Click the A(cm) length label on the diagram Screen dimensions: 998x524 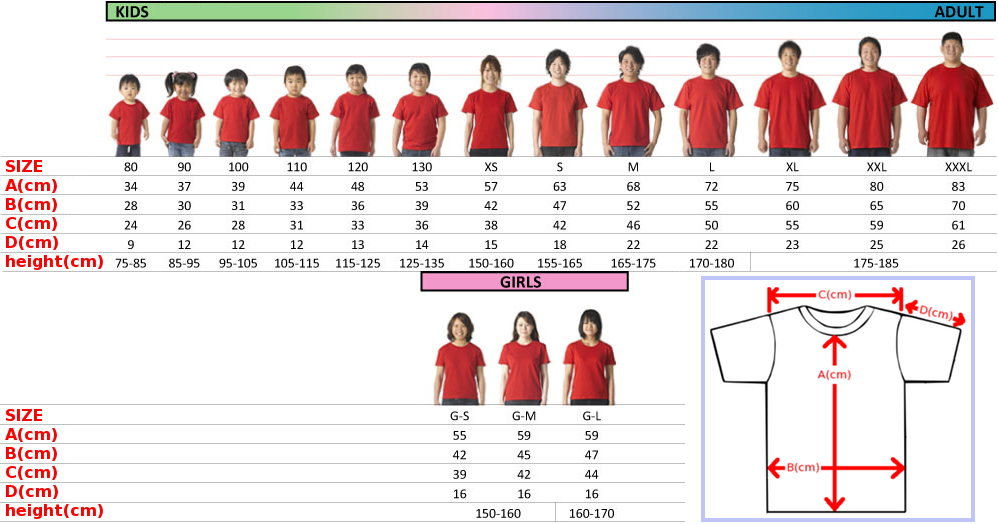[x=834, y=375]
